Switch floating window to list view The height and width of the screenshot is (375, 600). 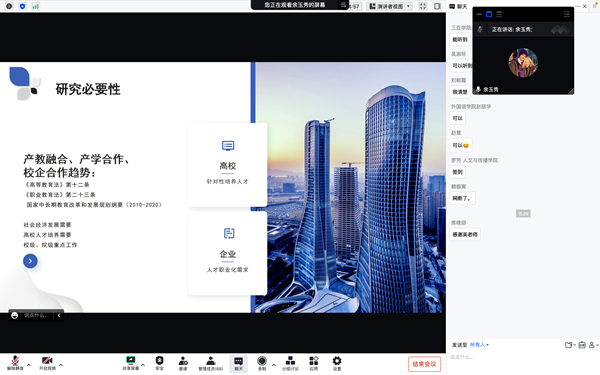[x=499, y=14]
